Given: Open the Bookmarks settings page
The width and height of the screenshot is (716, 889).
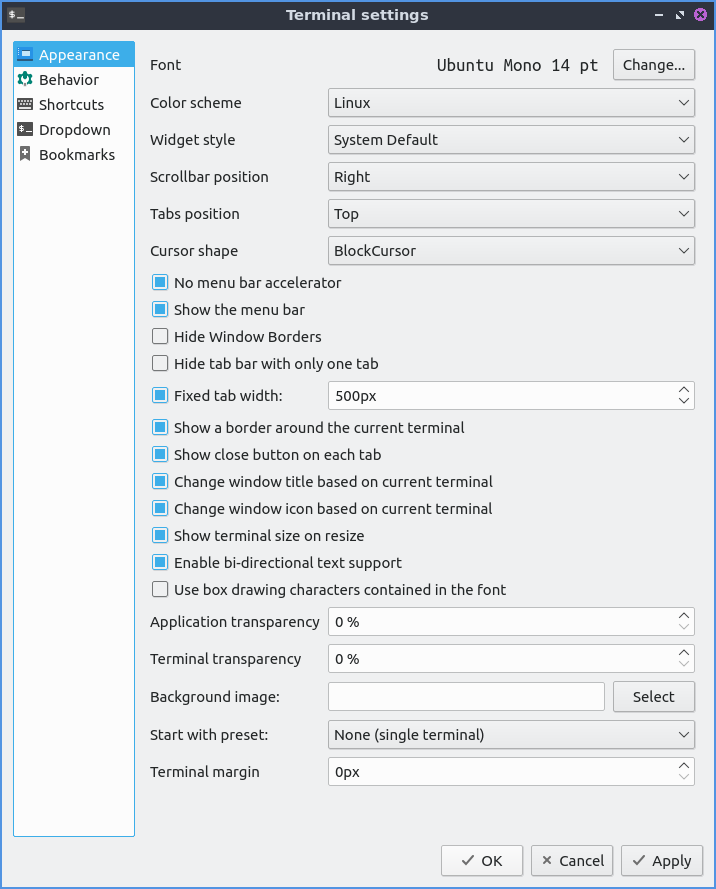Looking at the screenshot, I should pyautogui.click(x=76, y=155).
